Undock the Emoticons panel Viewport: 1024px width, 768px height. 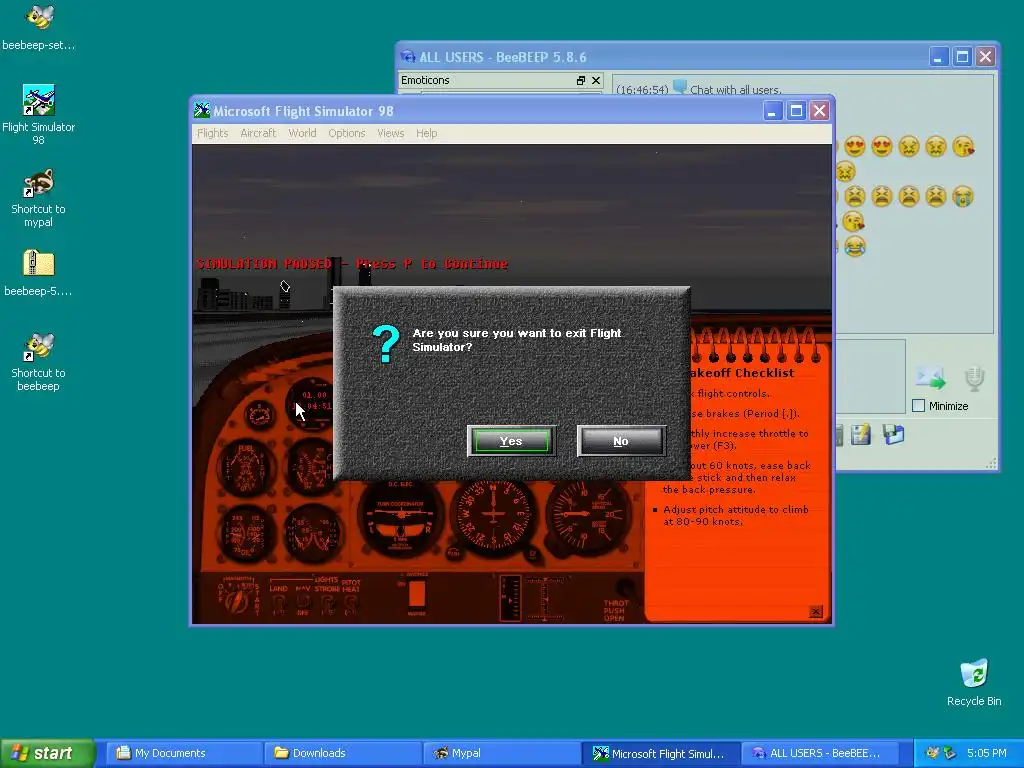(581, 80)
